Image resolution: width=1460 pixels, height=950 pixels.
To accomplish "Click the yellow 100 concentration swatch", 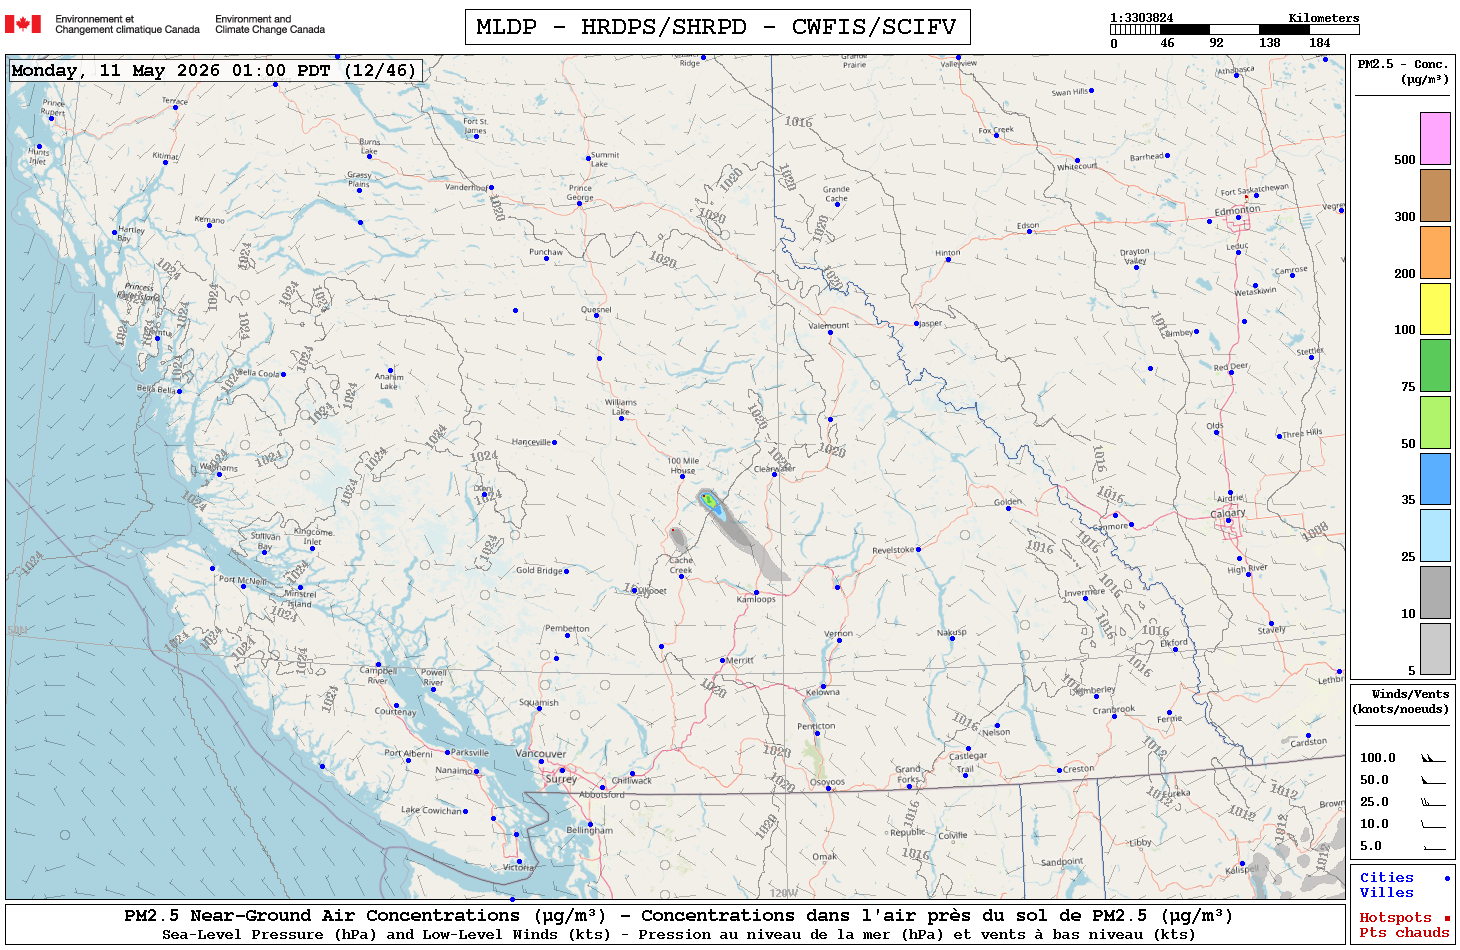I will 1435,308.
